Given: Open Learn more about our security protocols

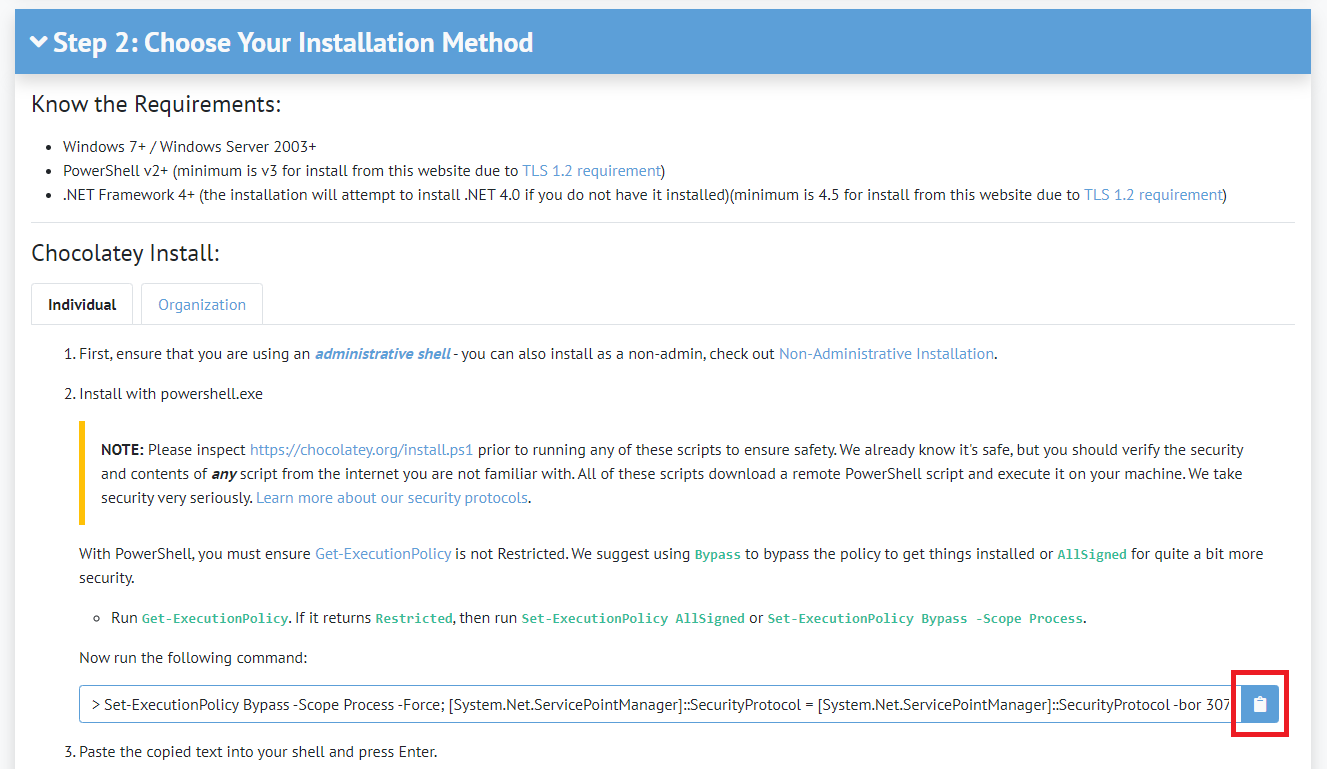Looking at the screenshot, I should [392, 497].
